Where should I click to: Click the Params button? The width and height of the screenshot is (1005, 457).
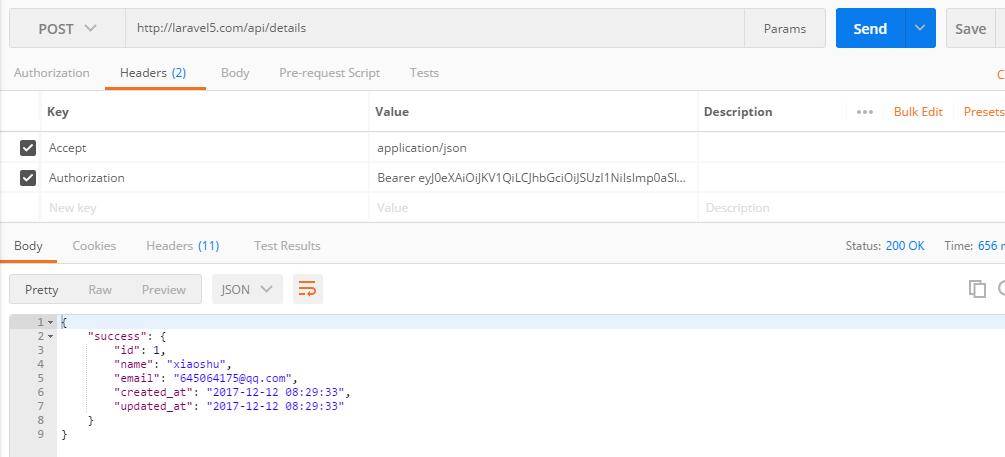(785, 28)
